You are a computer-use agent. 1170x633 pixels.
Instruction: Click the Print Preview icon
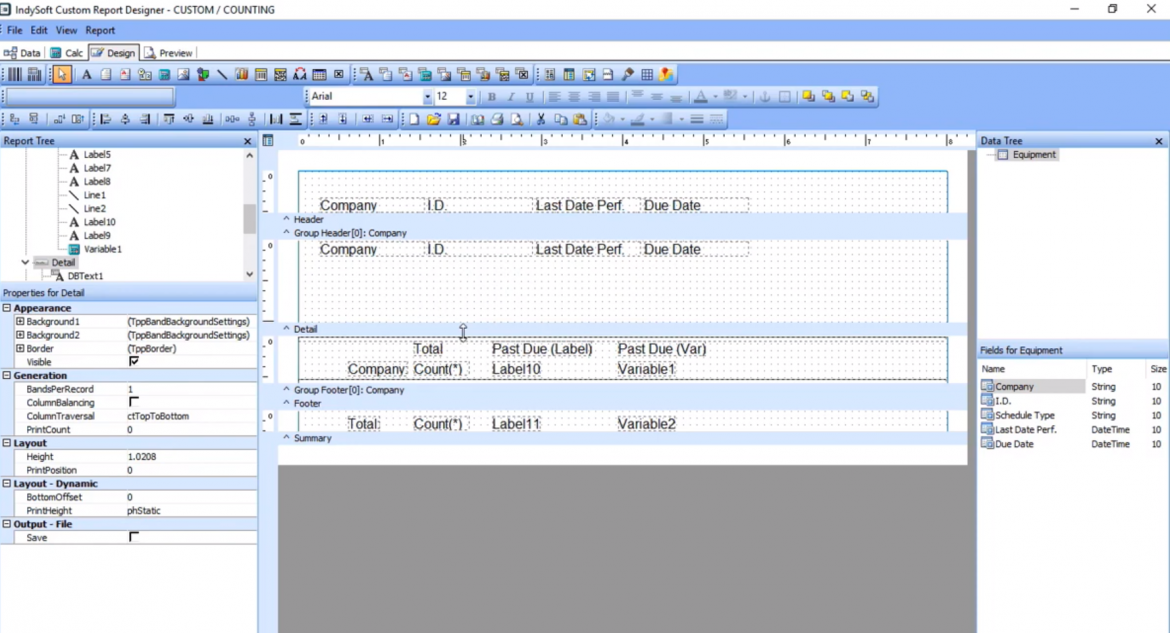516,118
